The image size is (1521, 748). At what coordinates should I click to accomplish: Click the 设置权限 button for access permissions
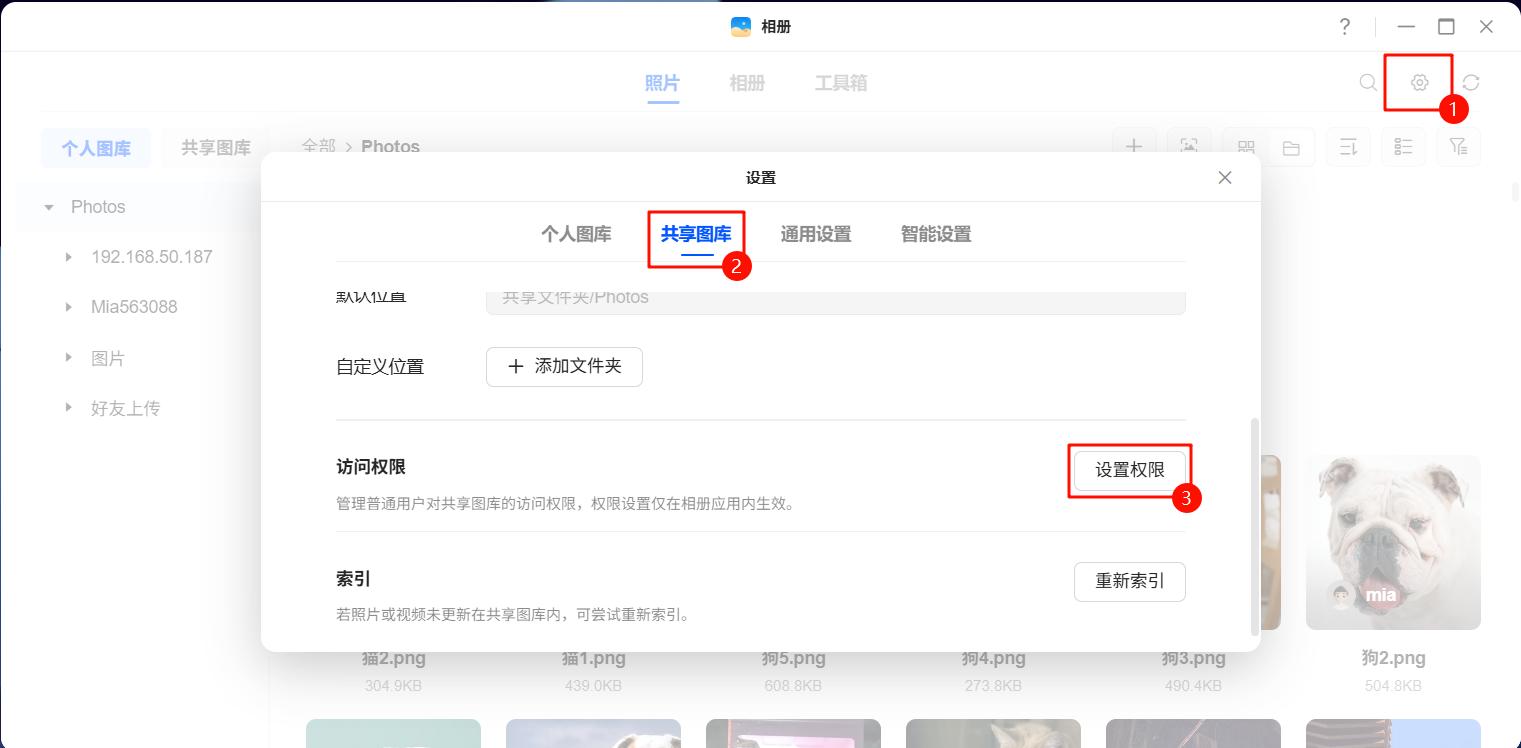(1128, 470)
